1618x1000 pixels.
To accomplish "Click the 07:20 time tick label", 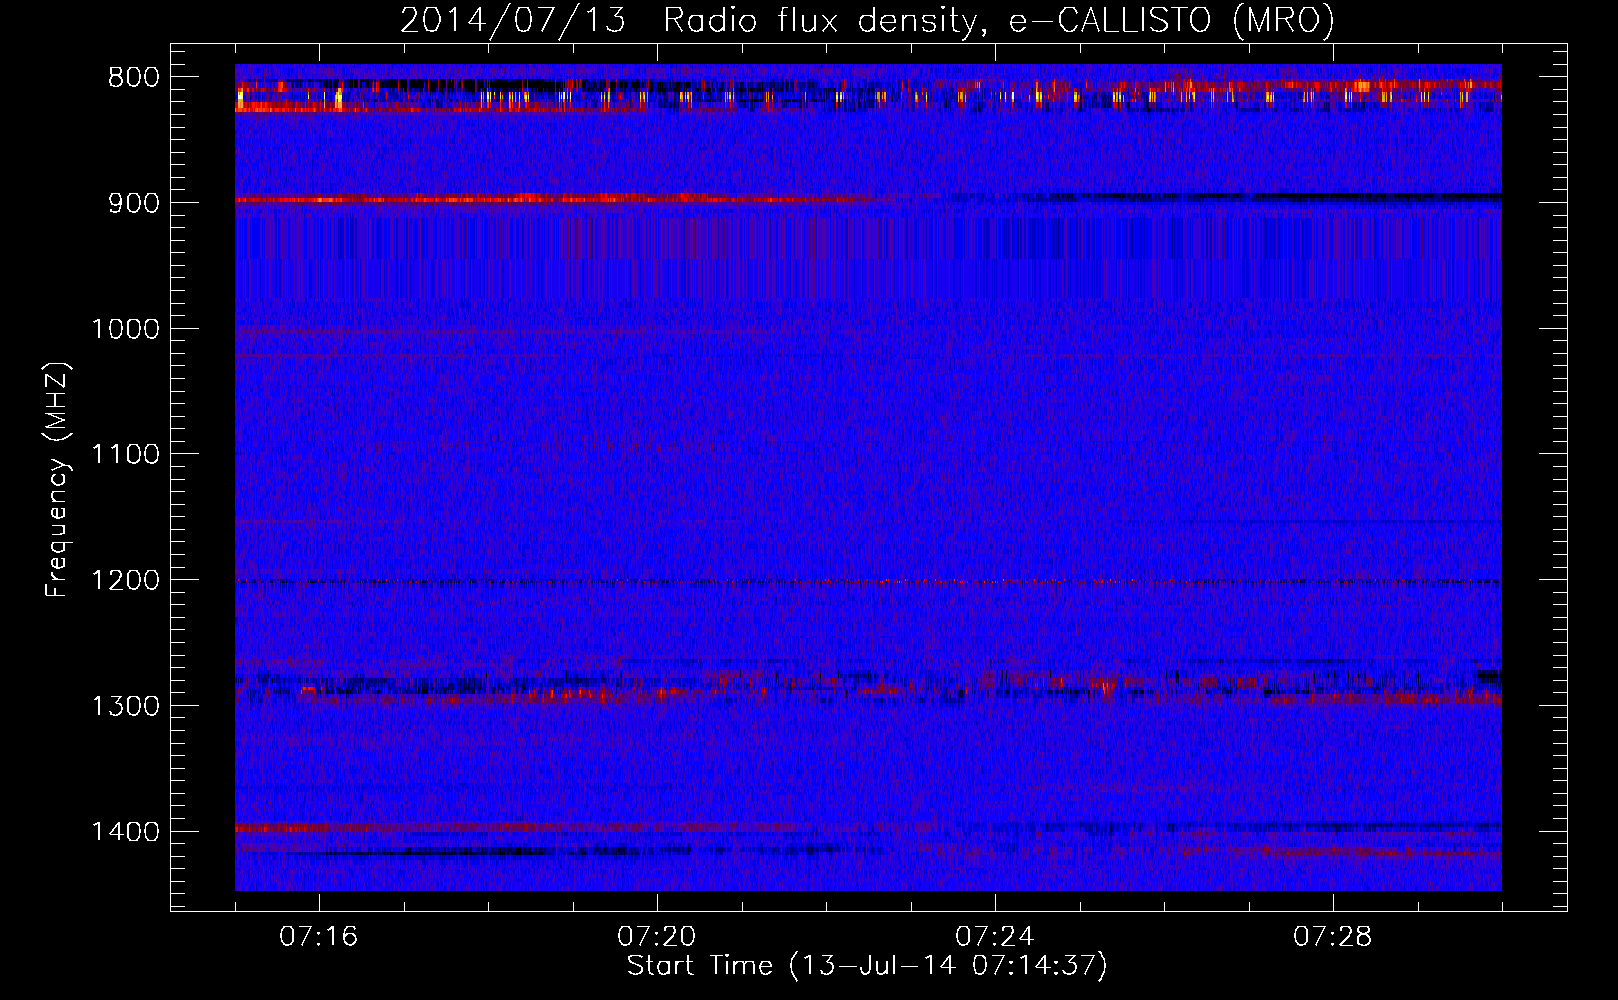I will [x=656, y=937].
